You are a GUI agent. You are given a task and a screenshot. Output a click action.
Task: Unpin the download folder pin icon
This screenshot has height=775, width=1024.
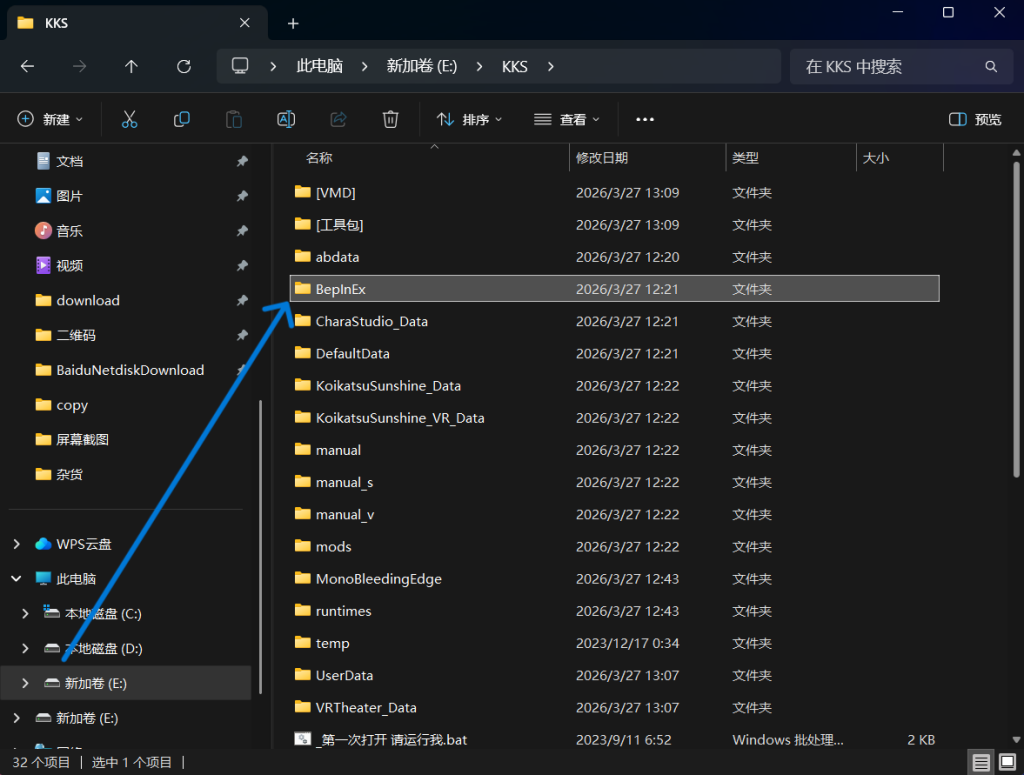coord(242,300)
